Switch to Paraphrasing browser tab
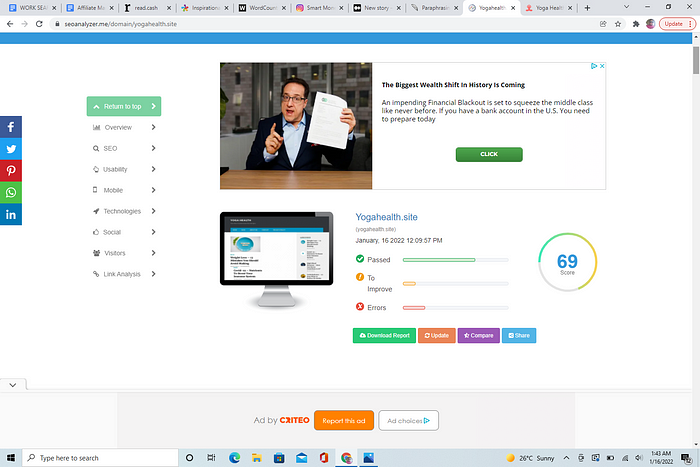Viewport: 700px width, 467px height. pos(434,8)
